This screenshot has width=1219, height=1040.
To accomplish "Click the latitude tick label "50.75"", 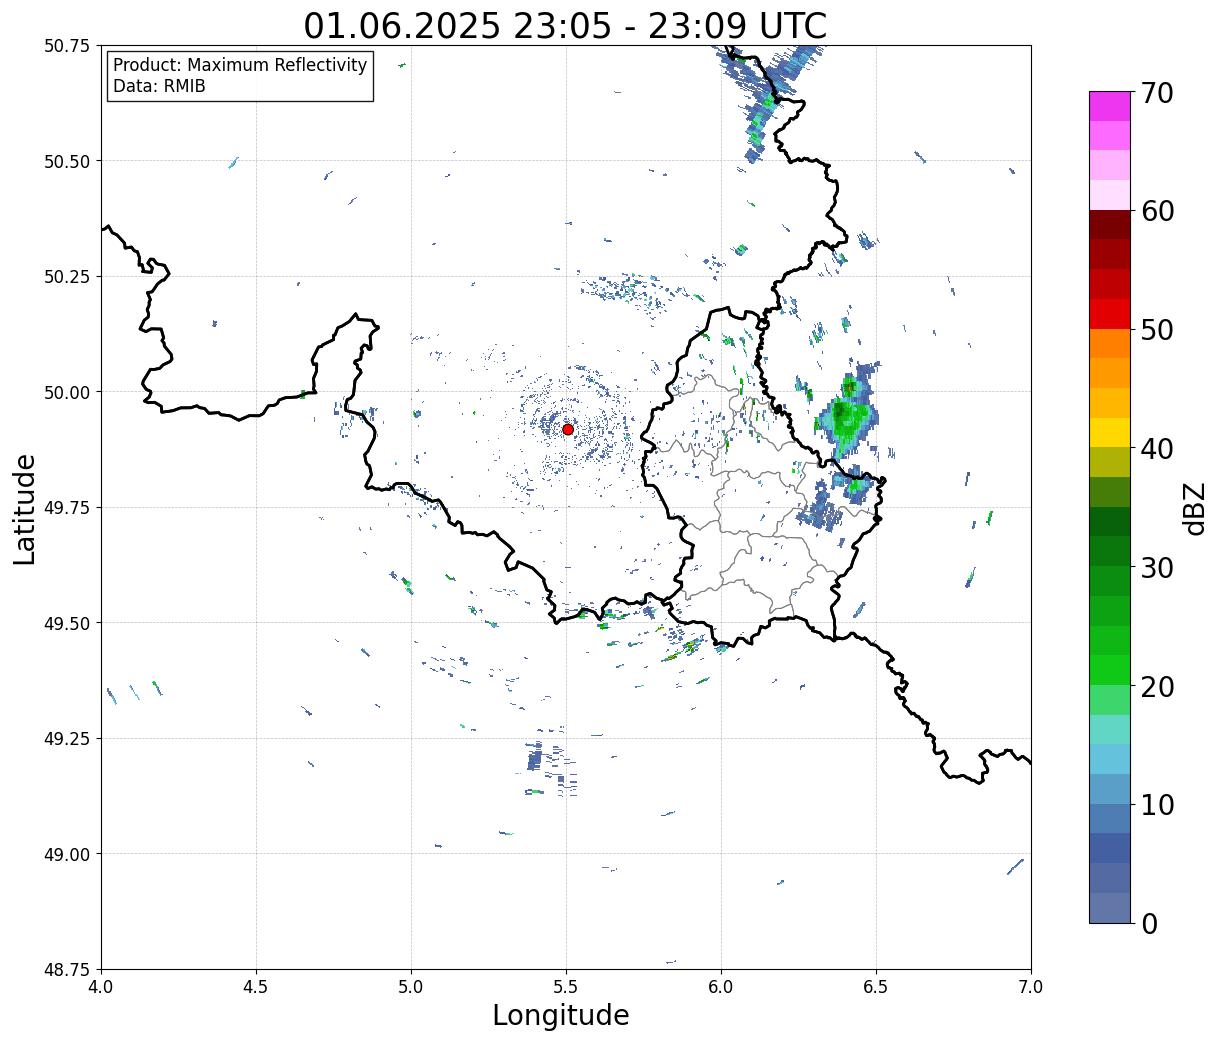I will tap(66, 46).
